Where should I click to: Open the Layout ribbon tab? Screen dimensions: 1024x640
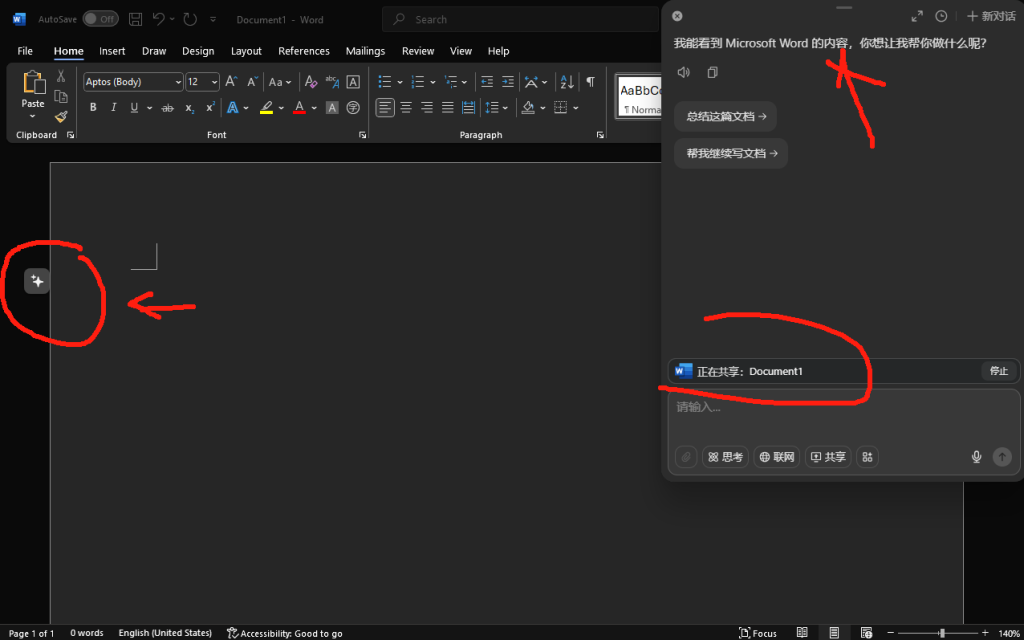tap(246, 51)
